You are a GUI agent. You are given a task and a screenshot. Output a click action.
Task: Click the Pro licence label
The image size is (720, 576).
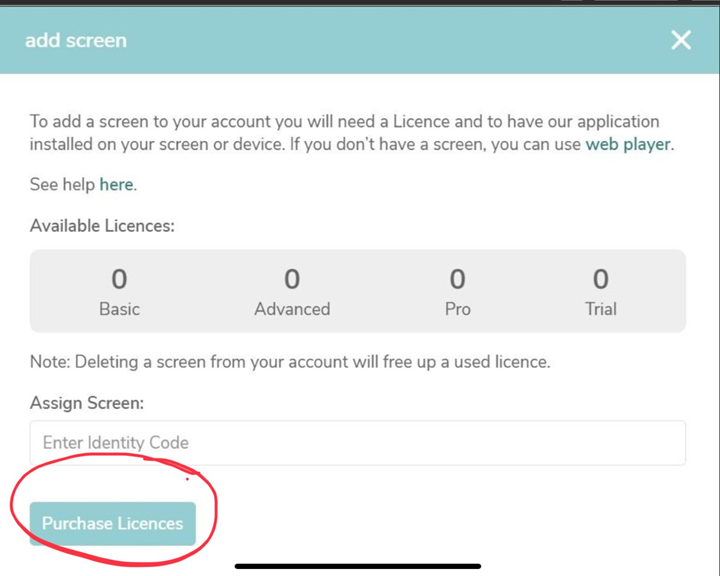pyautogui.click(x=457, y=309)
